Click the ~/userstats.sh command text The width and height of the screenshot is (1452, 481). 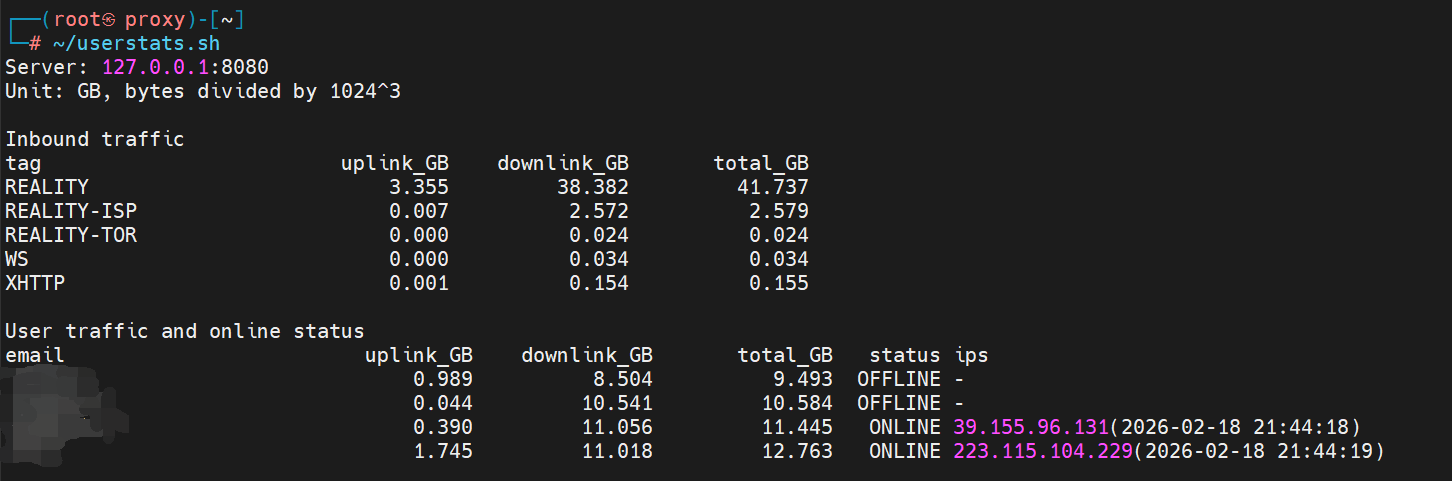click(x=136, y=44)
